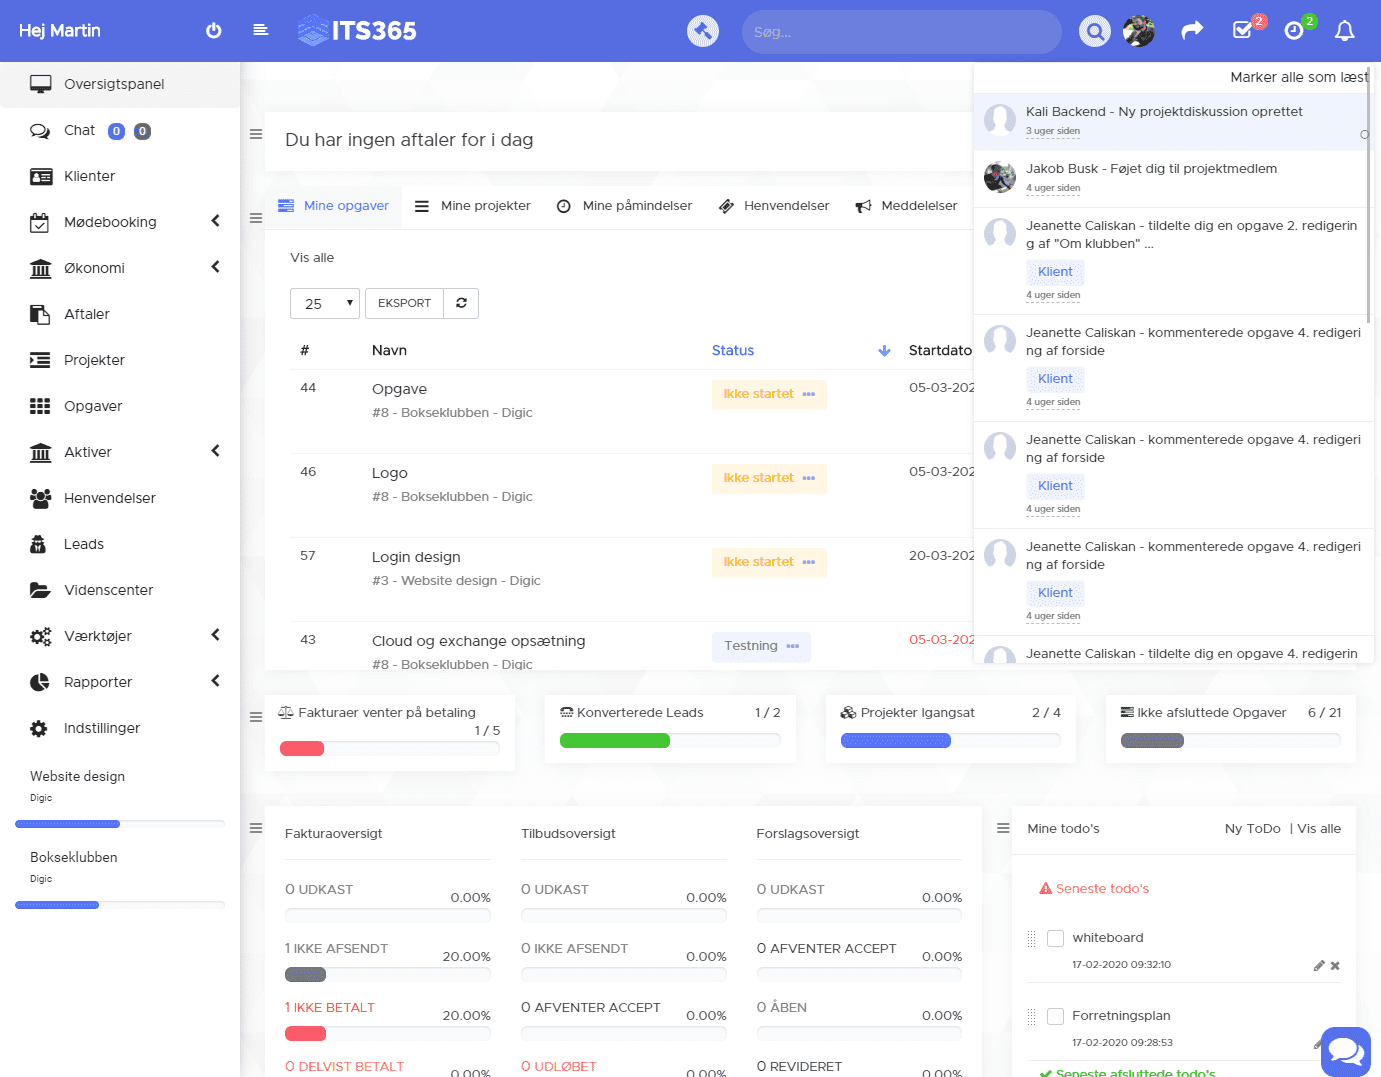This screenshot has height=1077, width=1381.
Task: Open the tasks checkmark icon in topbar
Action: tap(1241, 31)
